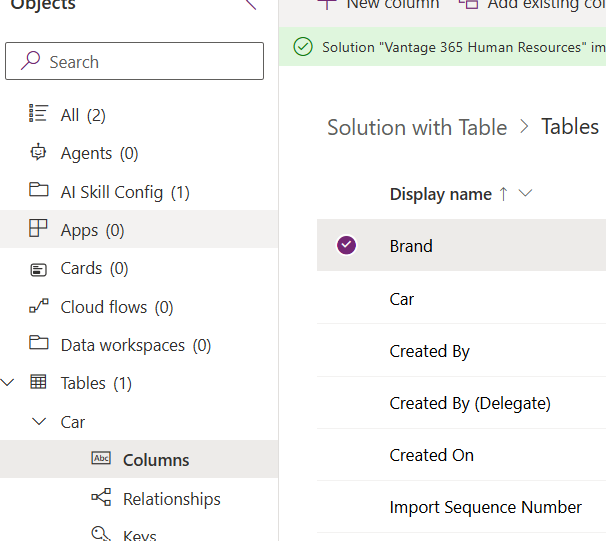This screenshot has height=541, width=606.
Task: Open the Created On column
Action: (x=431, y=455)
